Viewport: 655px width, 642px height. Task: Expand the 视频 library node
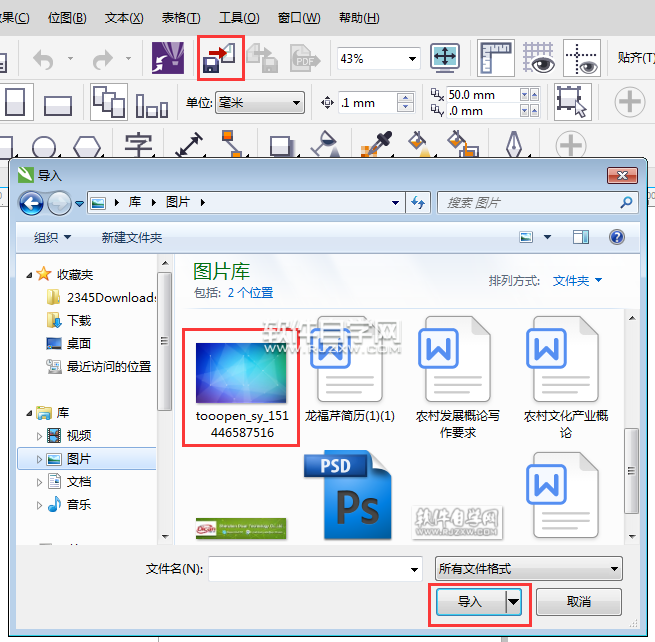click(x=39, y=436)
